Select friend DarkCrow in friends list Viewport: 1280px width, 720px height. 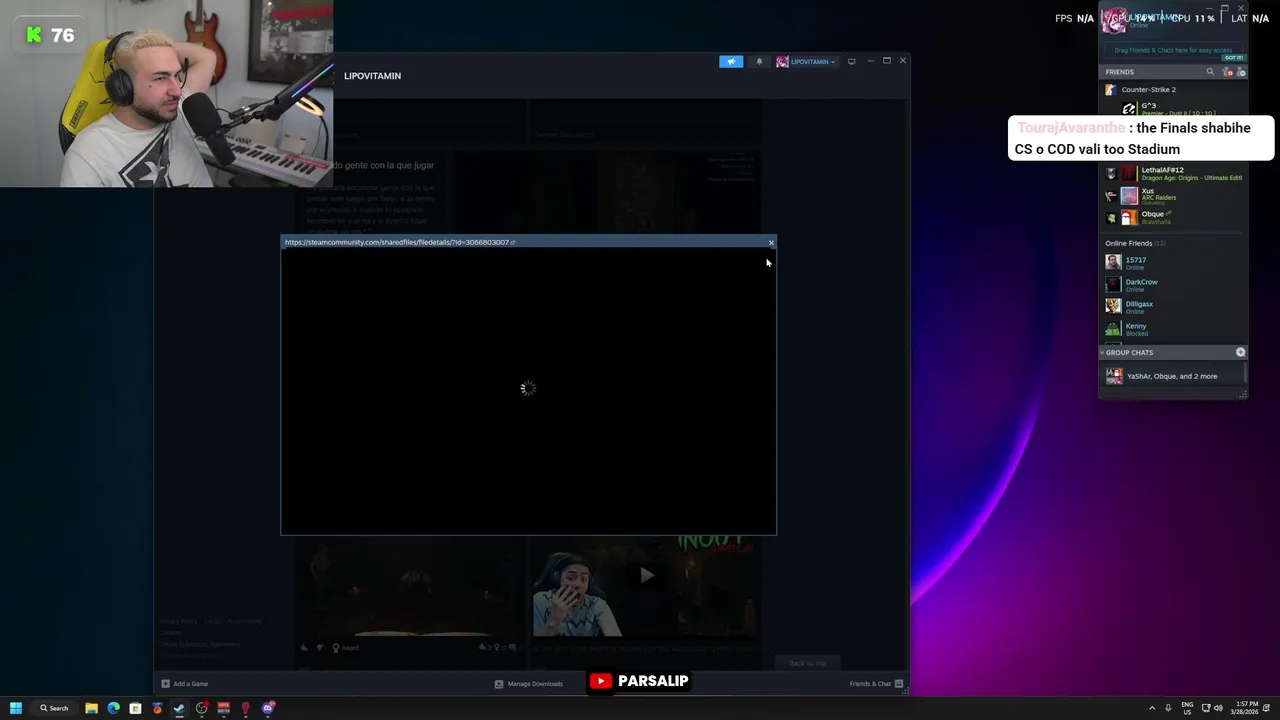coord(1172,284)
